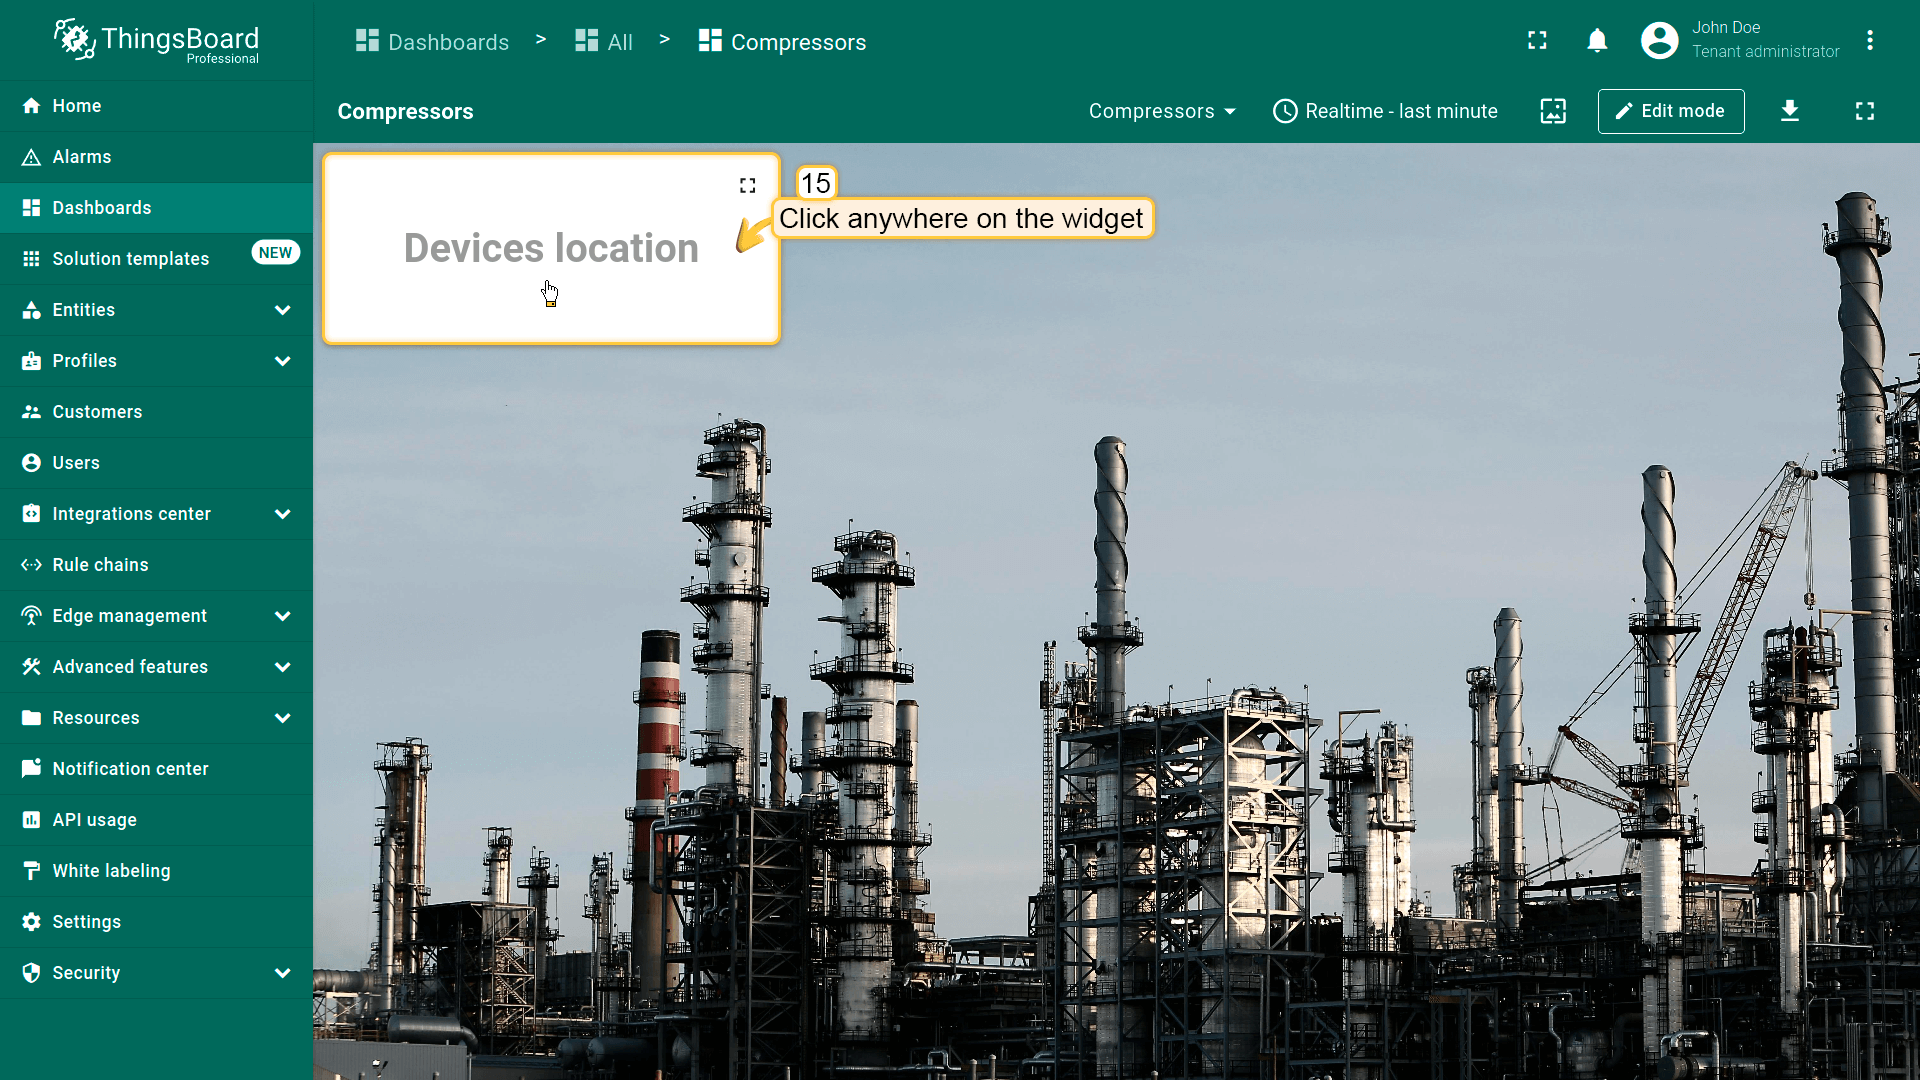Open the Alarms page in the sidebar

click(82, 157)
